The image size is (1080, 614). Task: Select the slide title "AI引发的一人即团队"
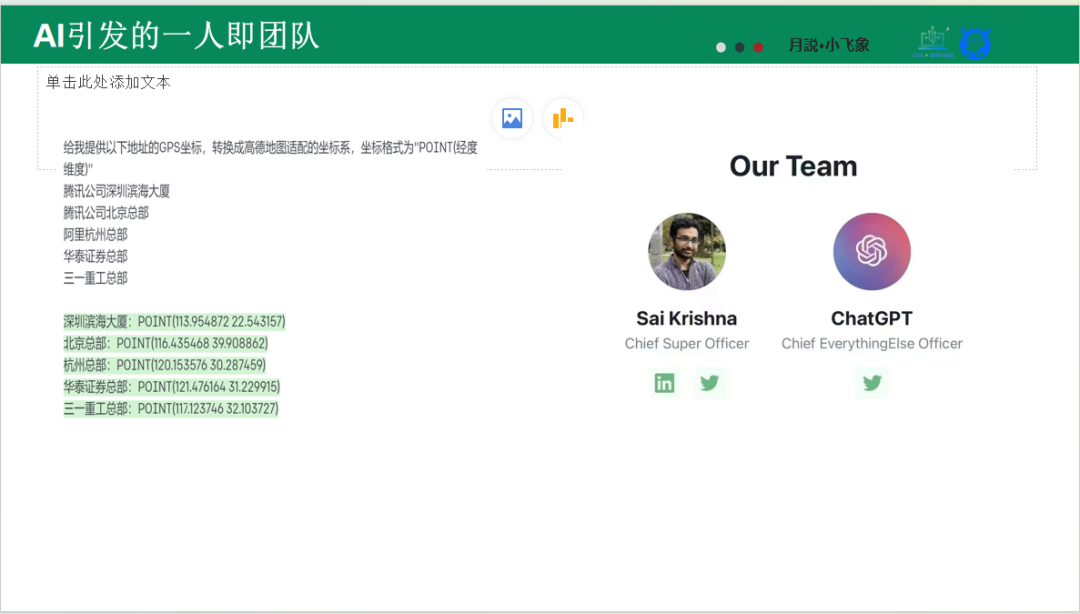click(x=176, y=36)
